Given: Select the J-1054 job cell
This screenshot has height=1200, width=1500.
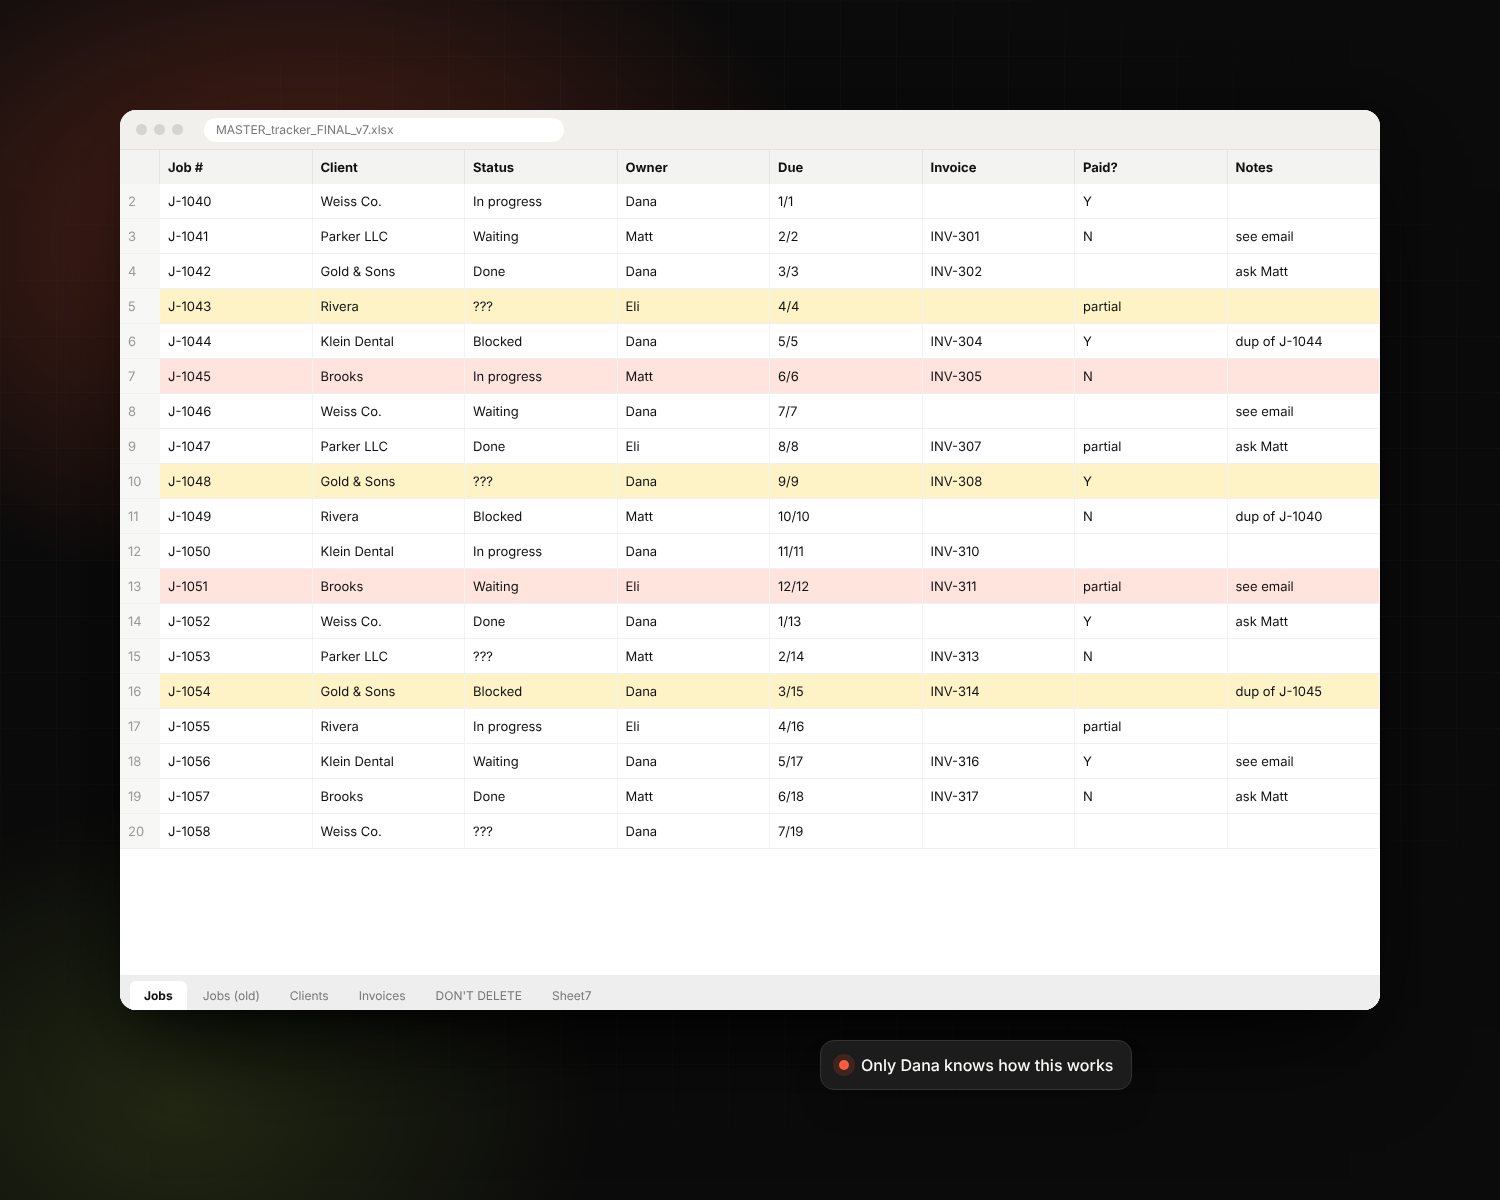Looking at the screenshot, I should click(236, 691).
